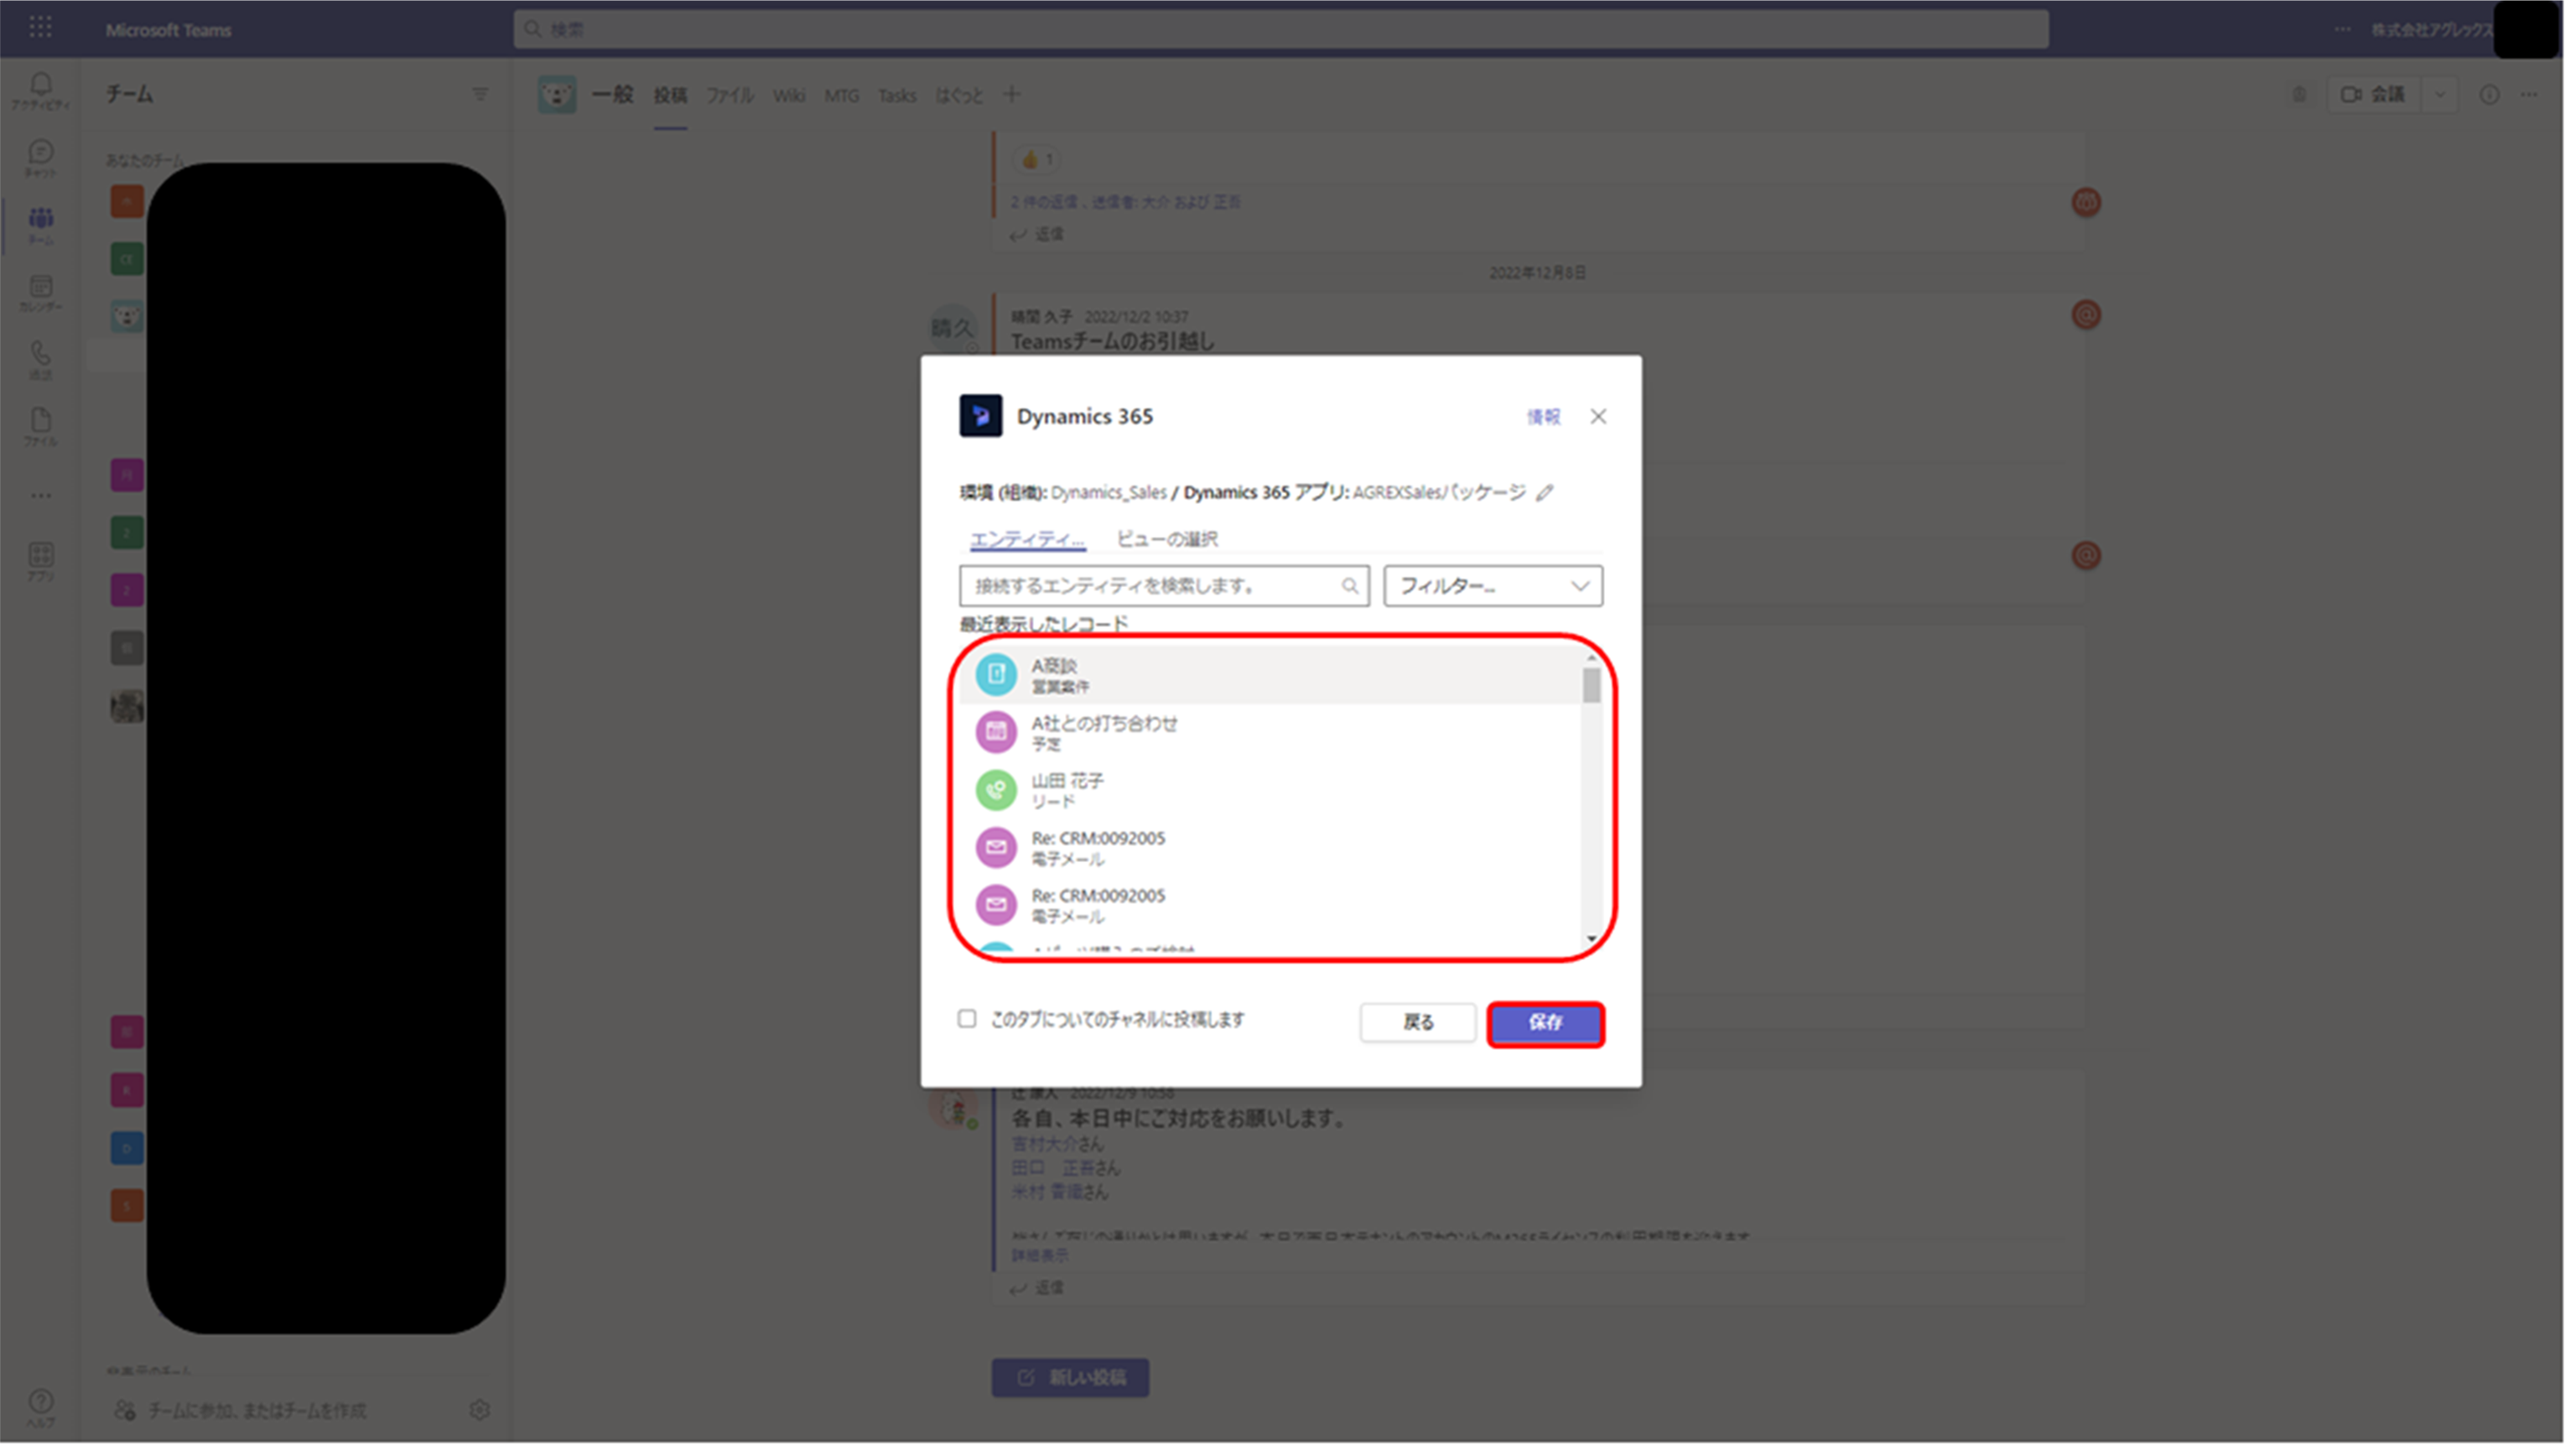2576x1450 pixels.
Task: Open channel more options ellipsis near 会議
Action: point(2530,95)
